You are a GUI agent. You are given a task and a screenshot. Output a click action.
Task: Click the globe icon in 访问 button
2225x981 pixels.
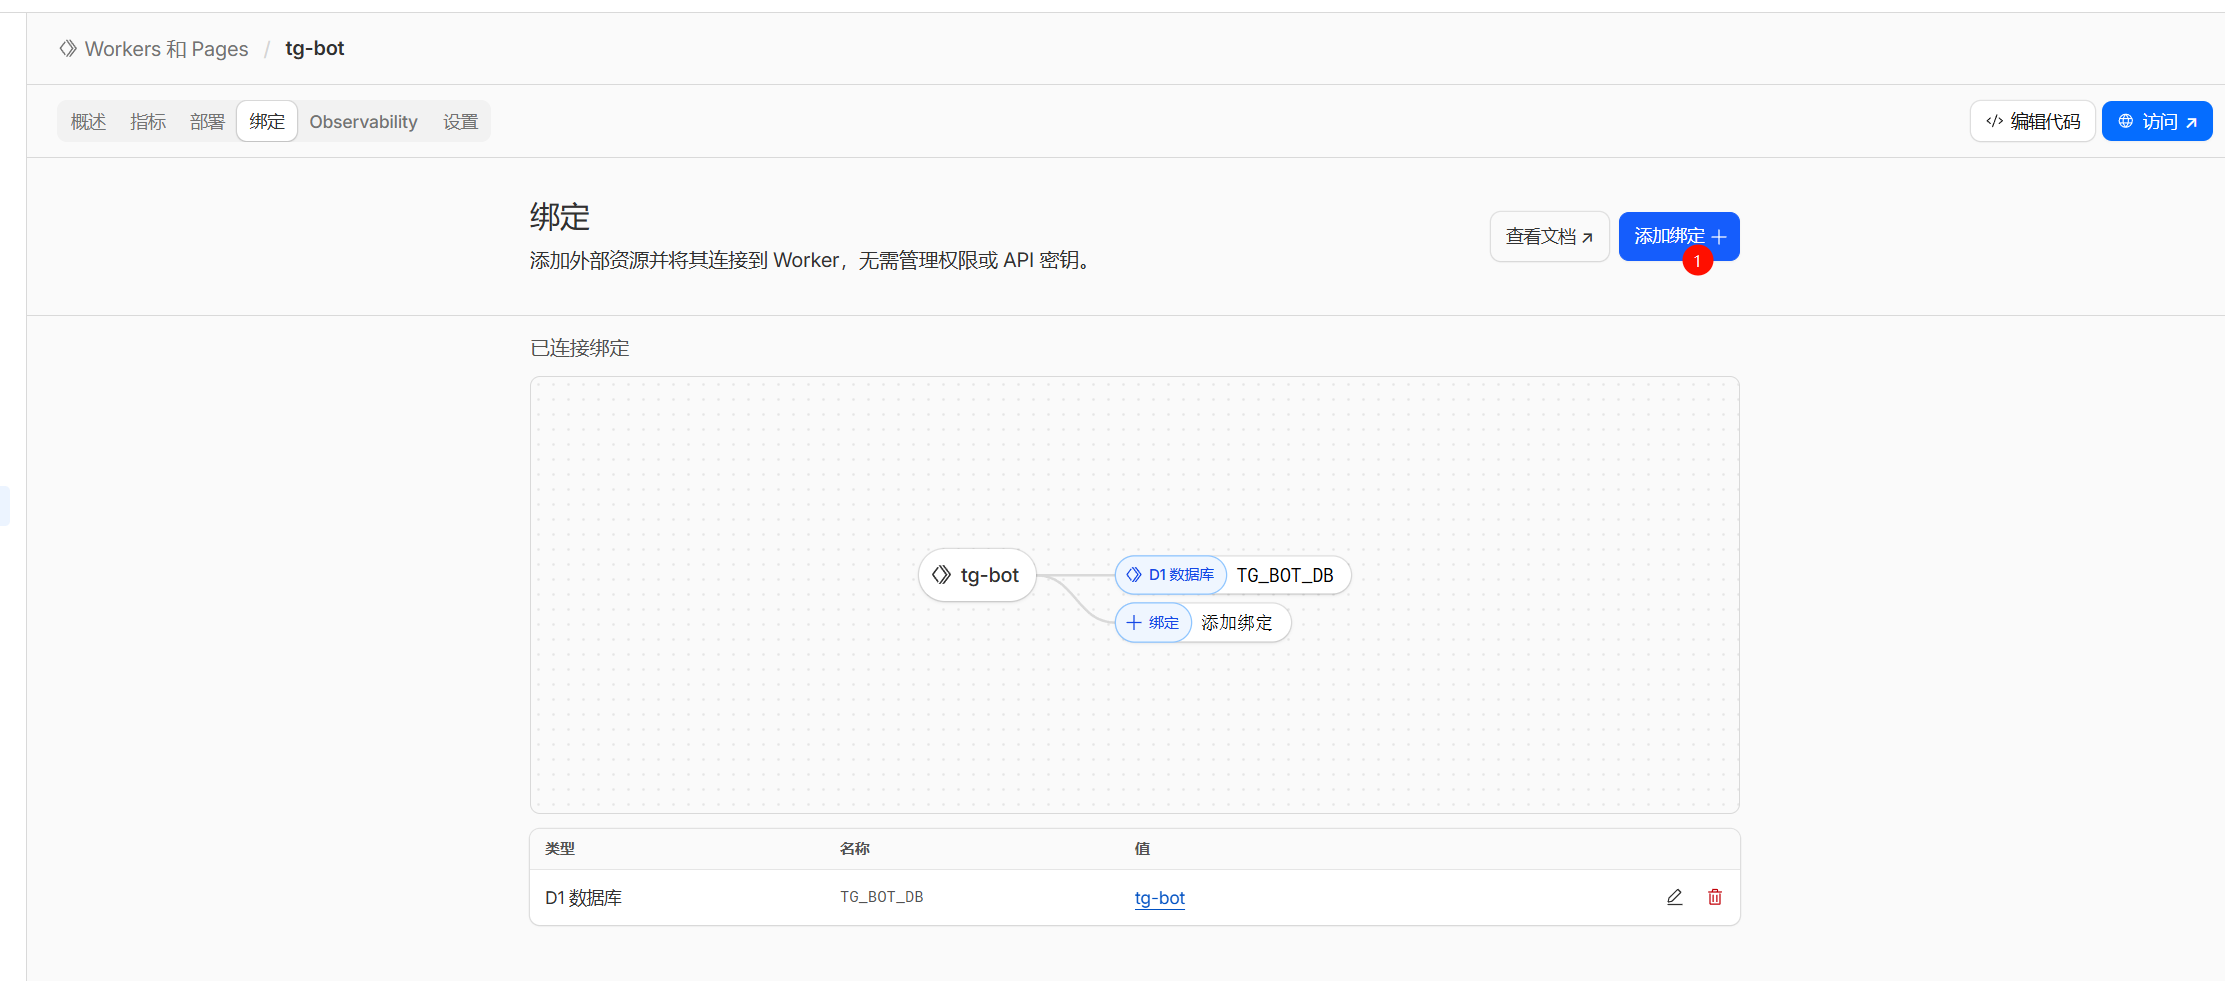[2125, 120]
